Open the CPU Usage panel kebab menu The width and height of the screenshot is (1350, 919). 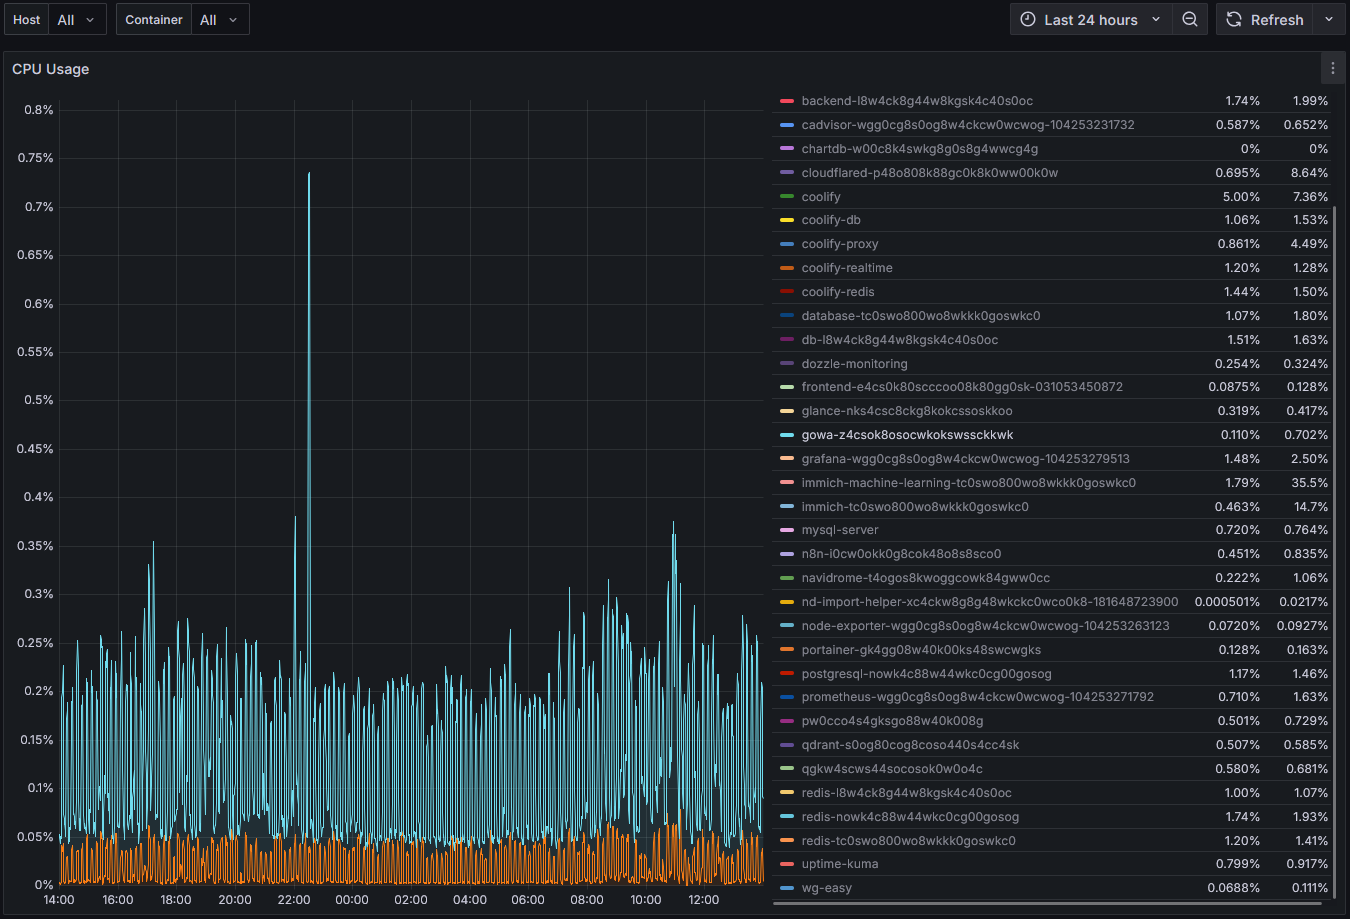[x=1332, y=68]
